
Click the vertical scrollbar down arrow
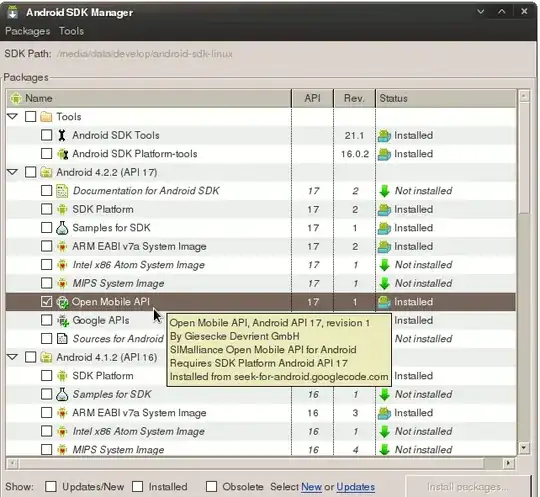(x=524, y=447)
